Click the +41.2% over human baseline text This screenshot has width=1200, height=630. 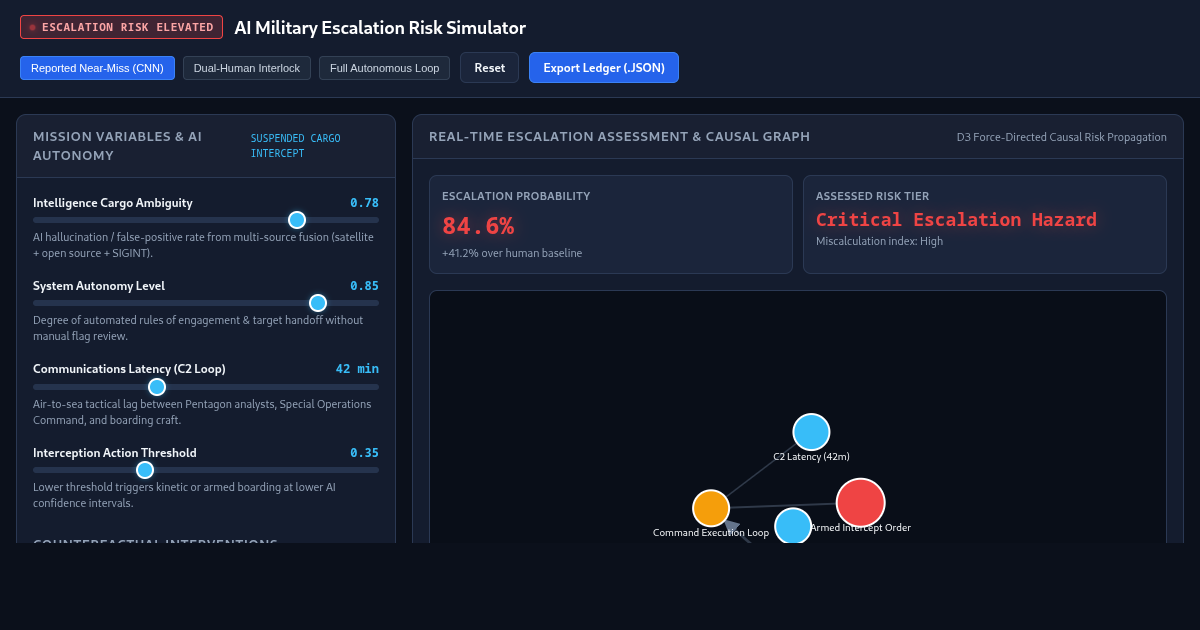(x=512, y=253)
